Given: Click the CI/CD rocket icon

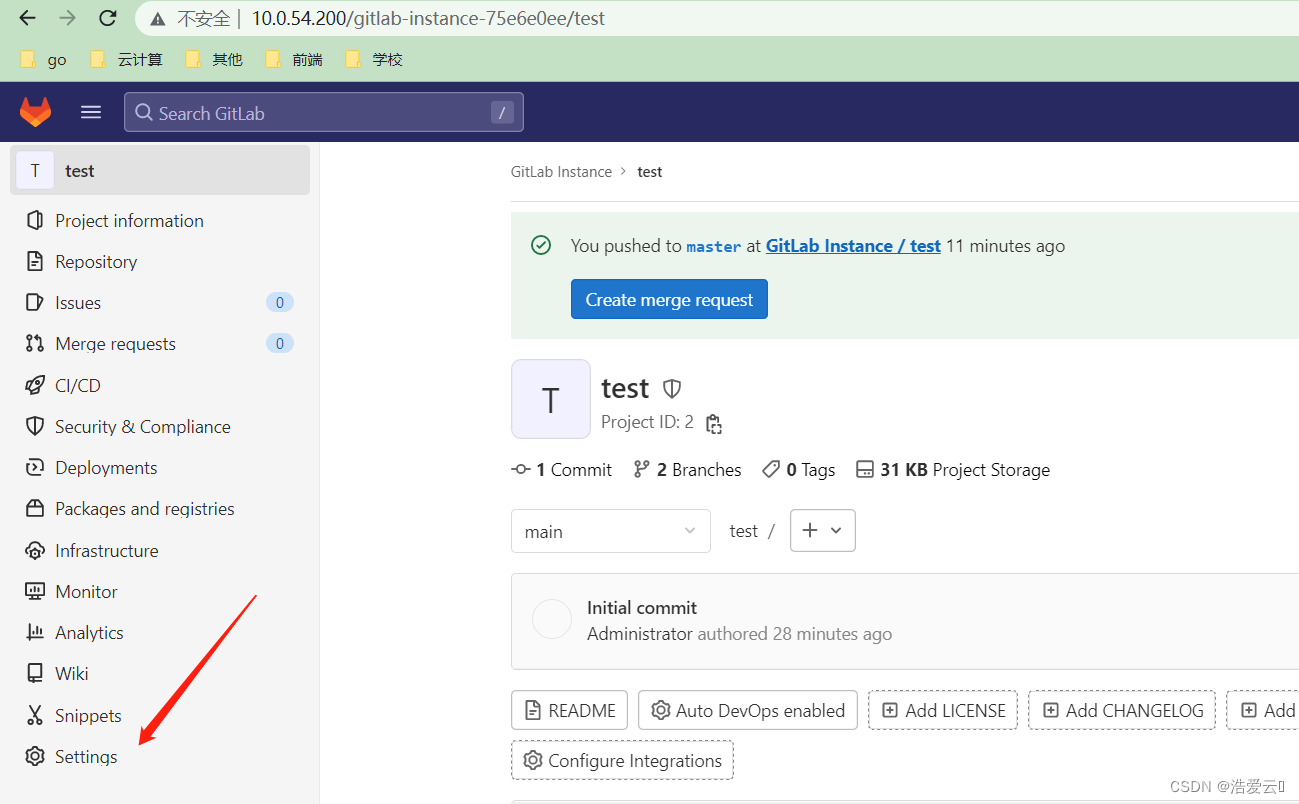Looking at the screenshot, I should (x=35, y=385).
